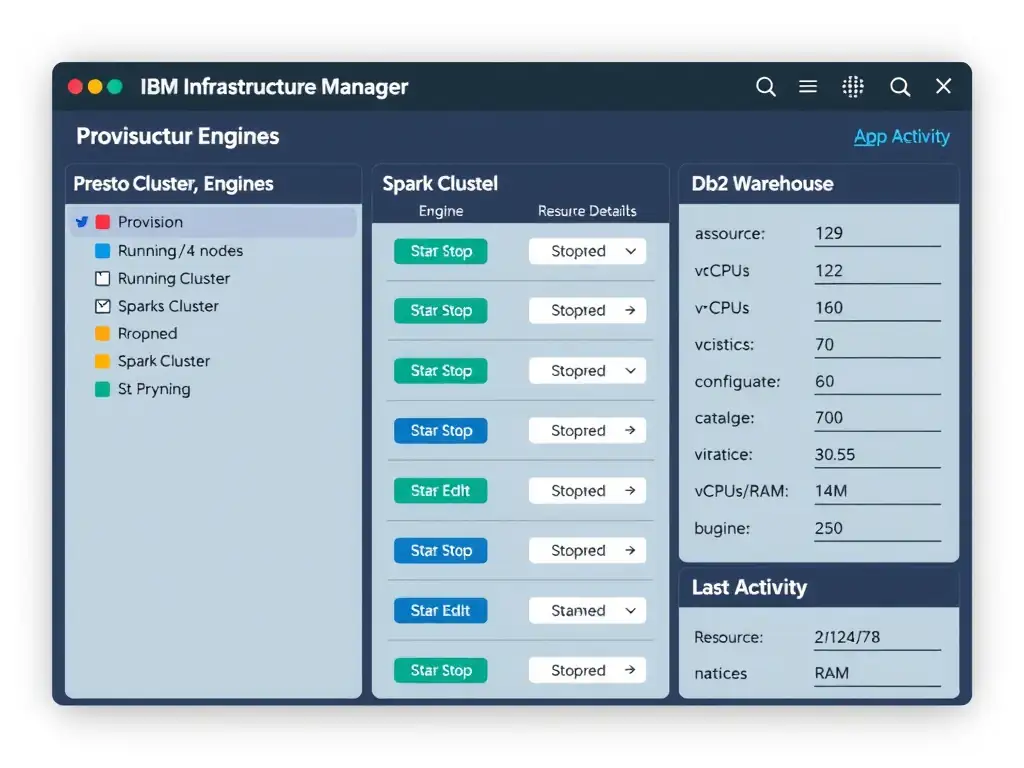
Task: Click the Engine column header
Action: point(441,211)
